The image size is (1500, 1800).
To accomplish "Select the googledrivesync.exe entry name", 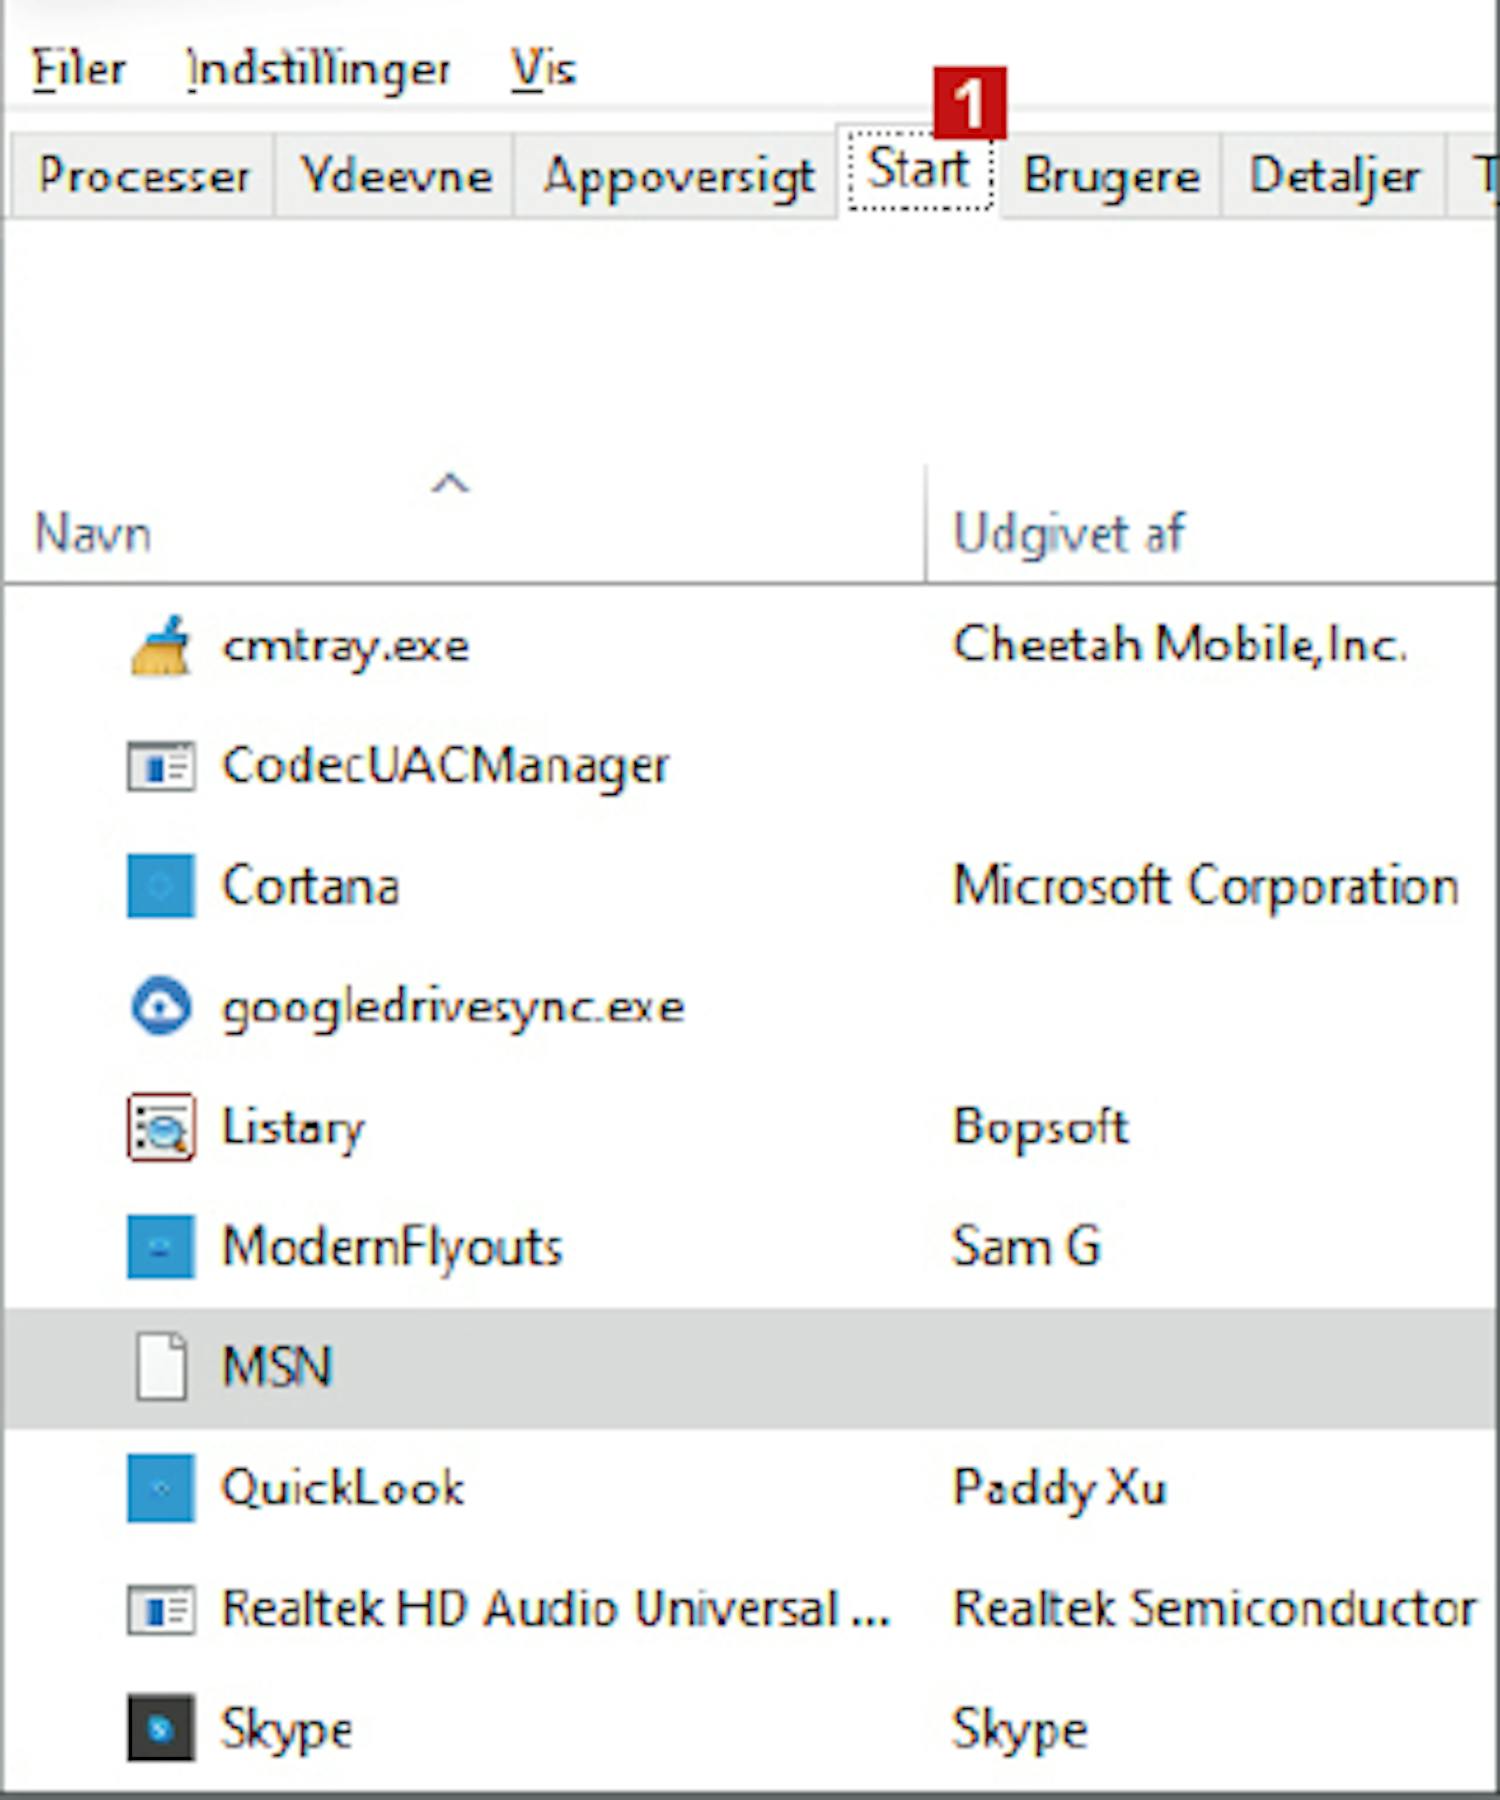I will pos(453,1008).
